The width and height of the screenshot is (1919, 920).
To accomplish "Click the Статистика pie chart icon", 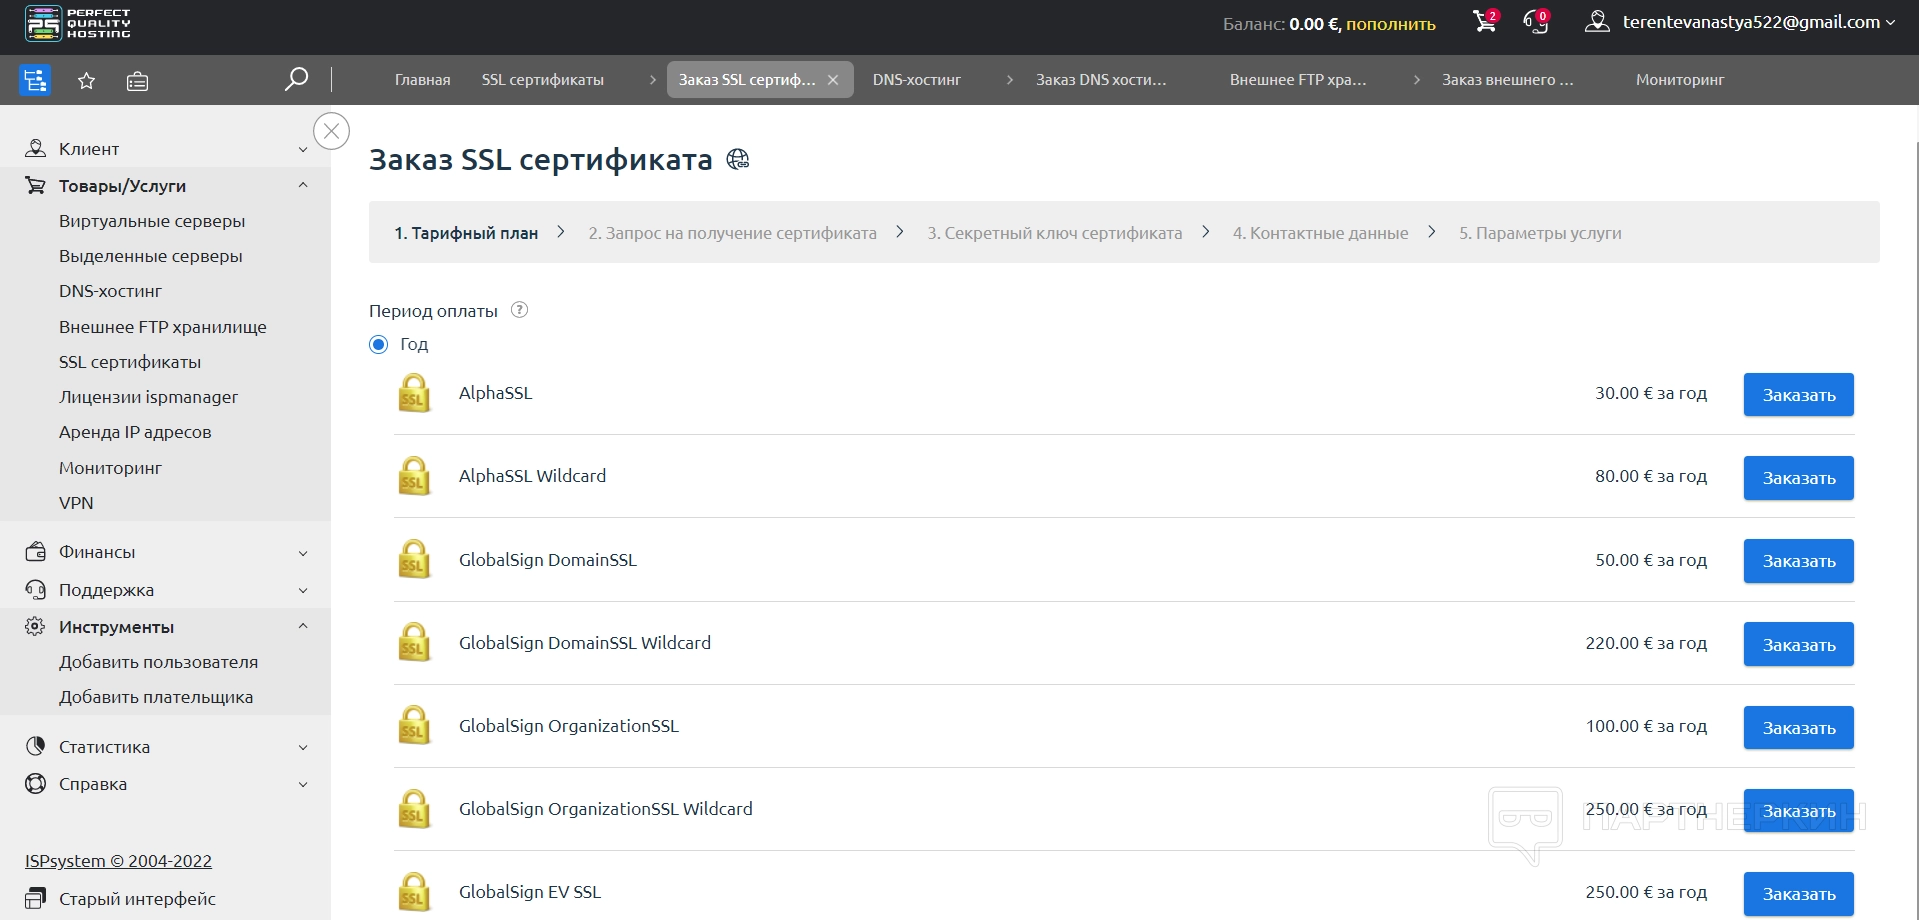I will tap(35, 746).
